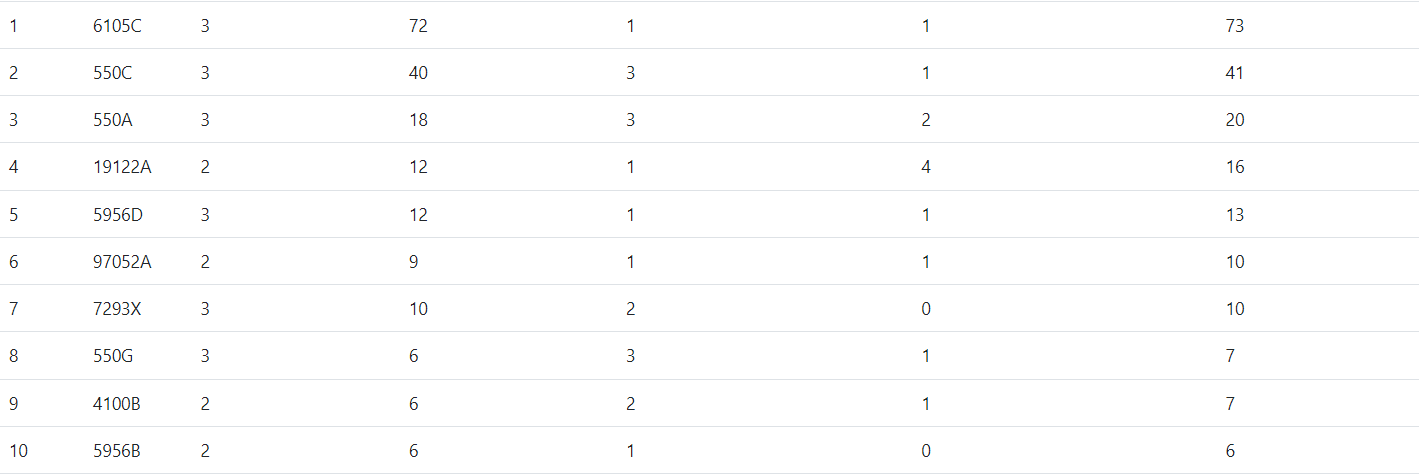Screen dimensions: 1426x475
Task: Select the 550C entry
Action: point(112,73)
